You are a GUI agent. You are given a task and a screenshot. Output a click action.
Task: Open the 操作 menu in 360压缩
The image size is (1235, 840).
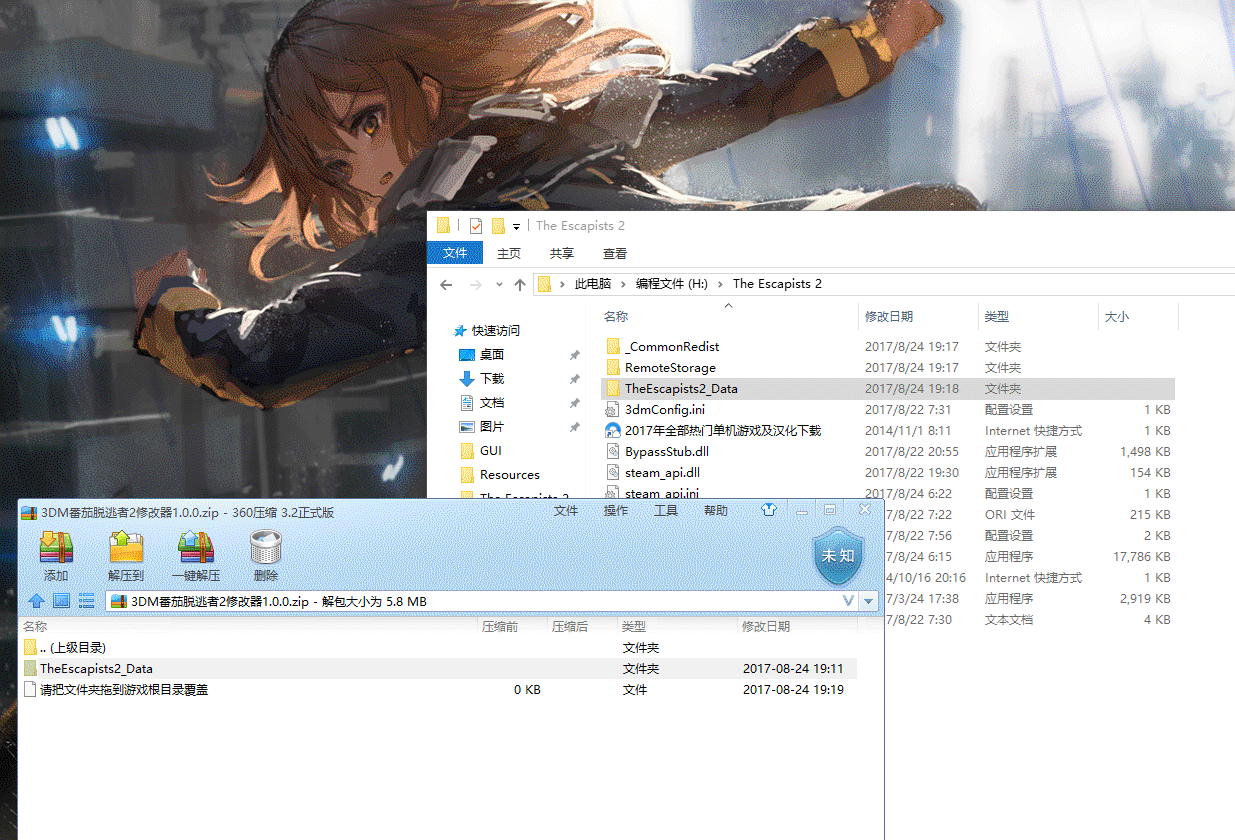click(616, 511)
